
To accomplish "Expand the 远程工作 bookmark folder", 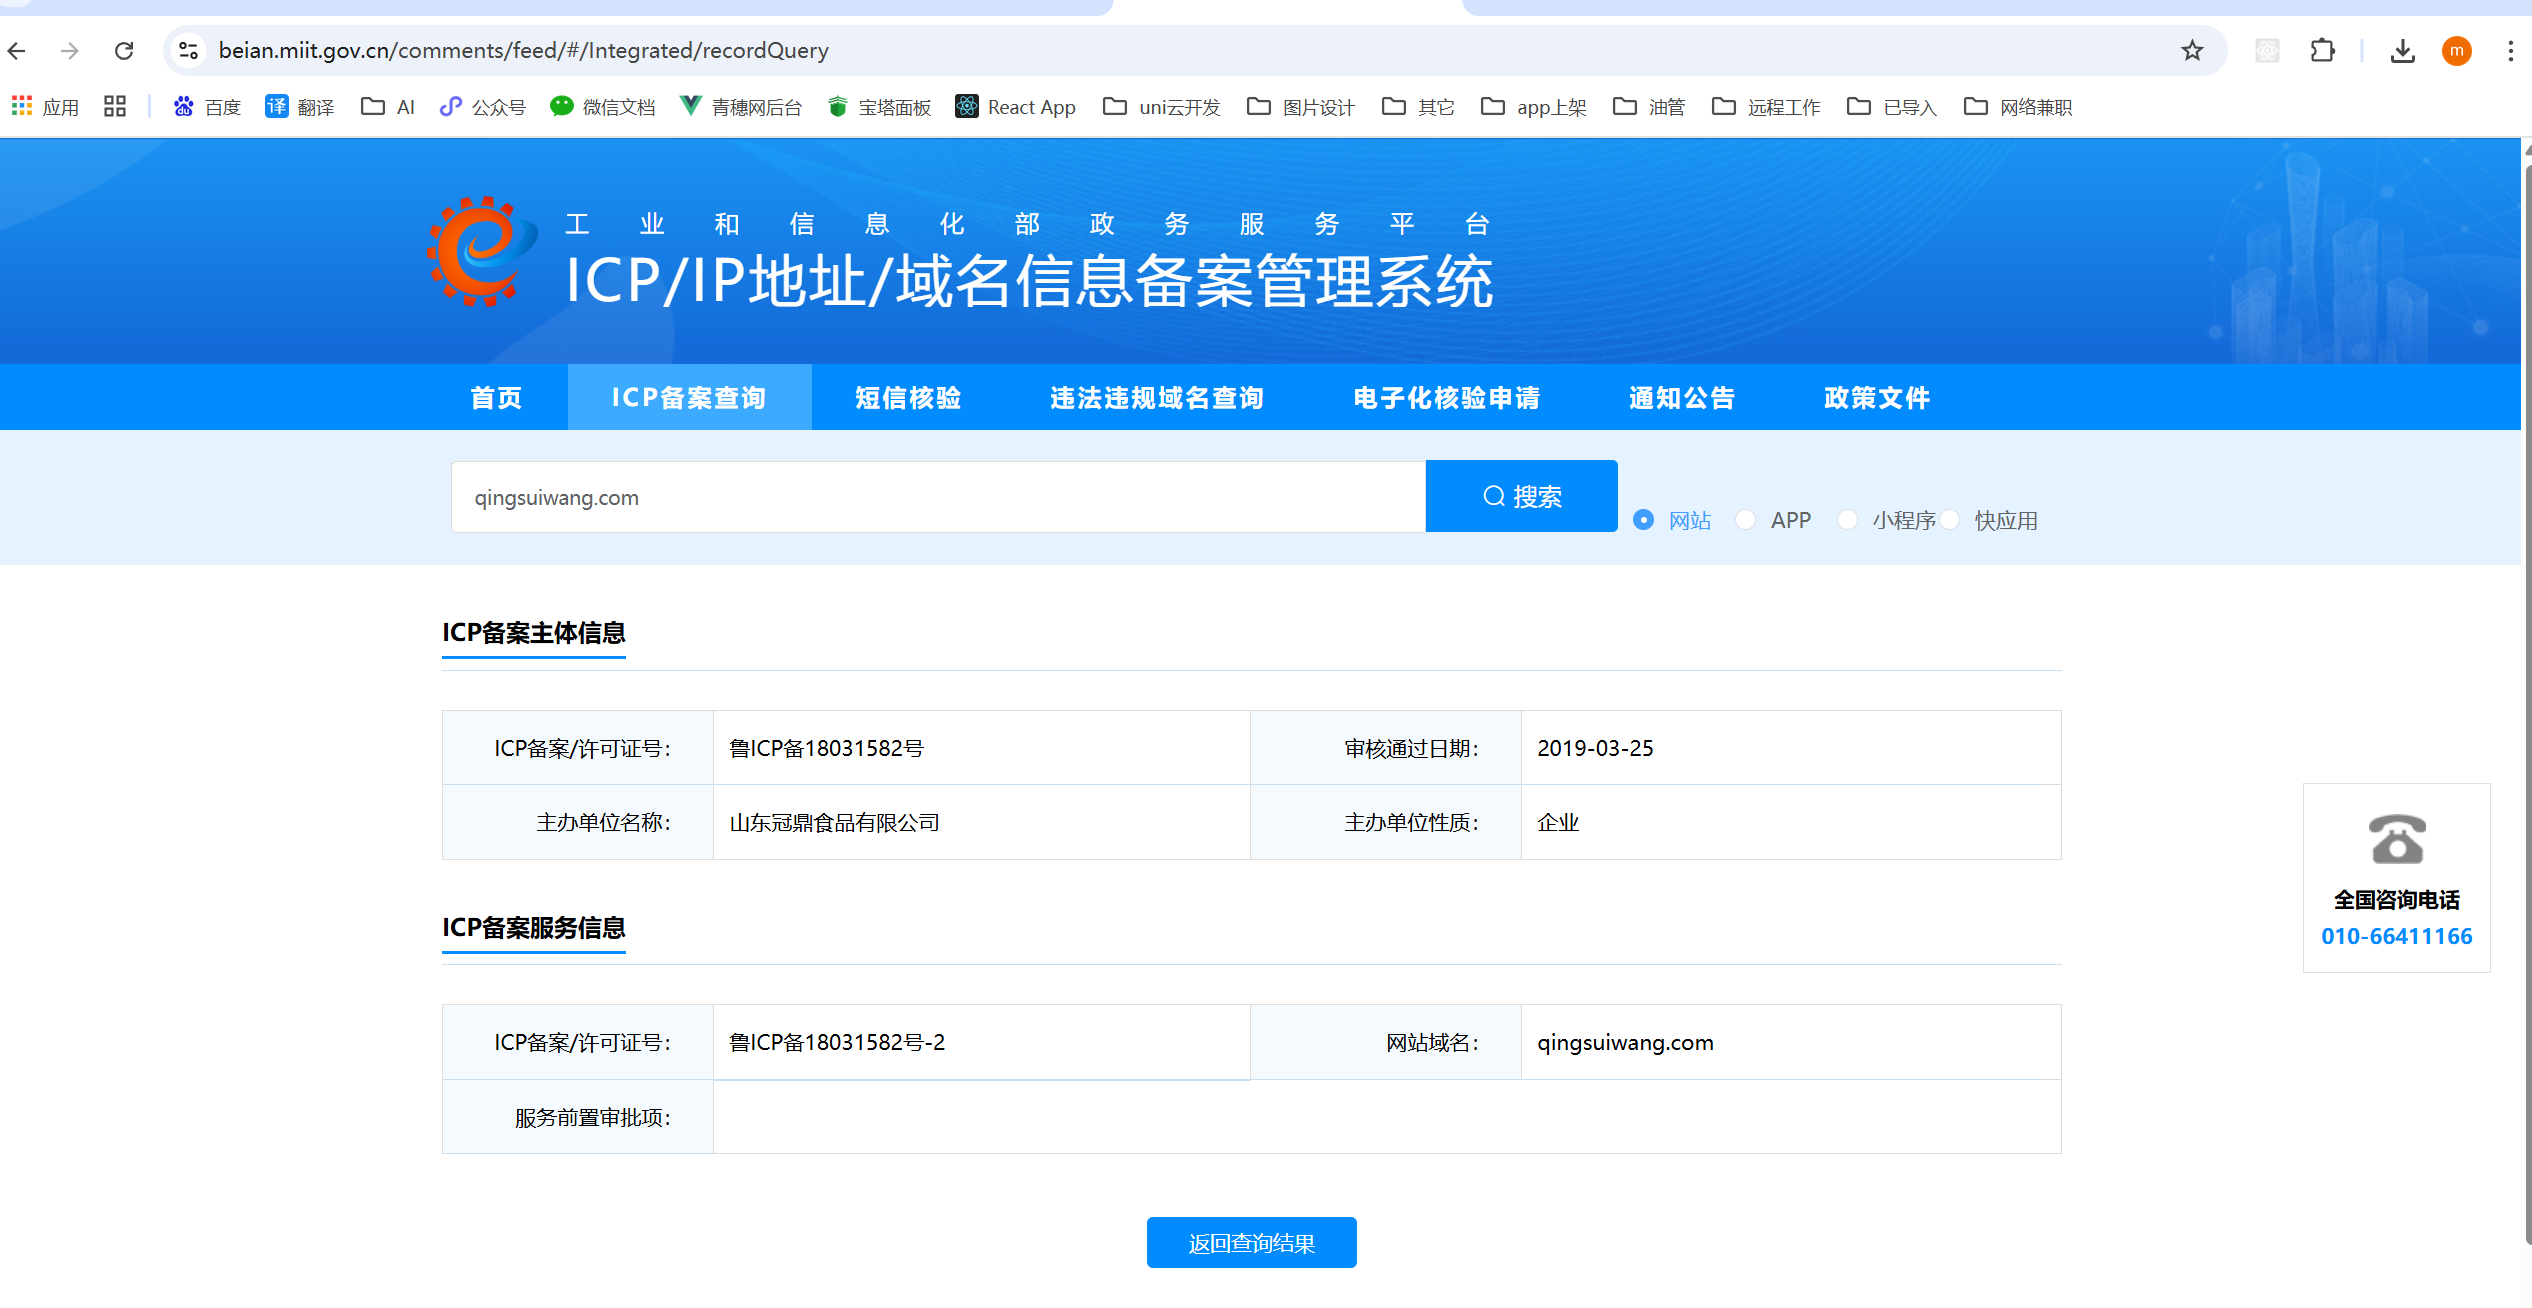I will [1766, 107].
